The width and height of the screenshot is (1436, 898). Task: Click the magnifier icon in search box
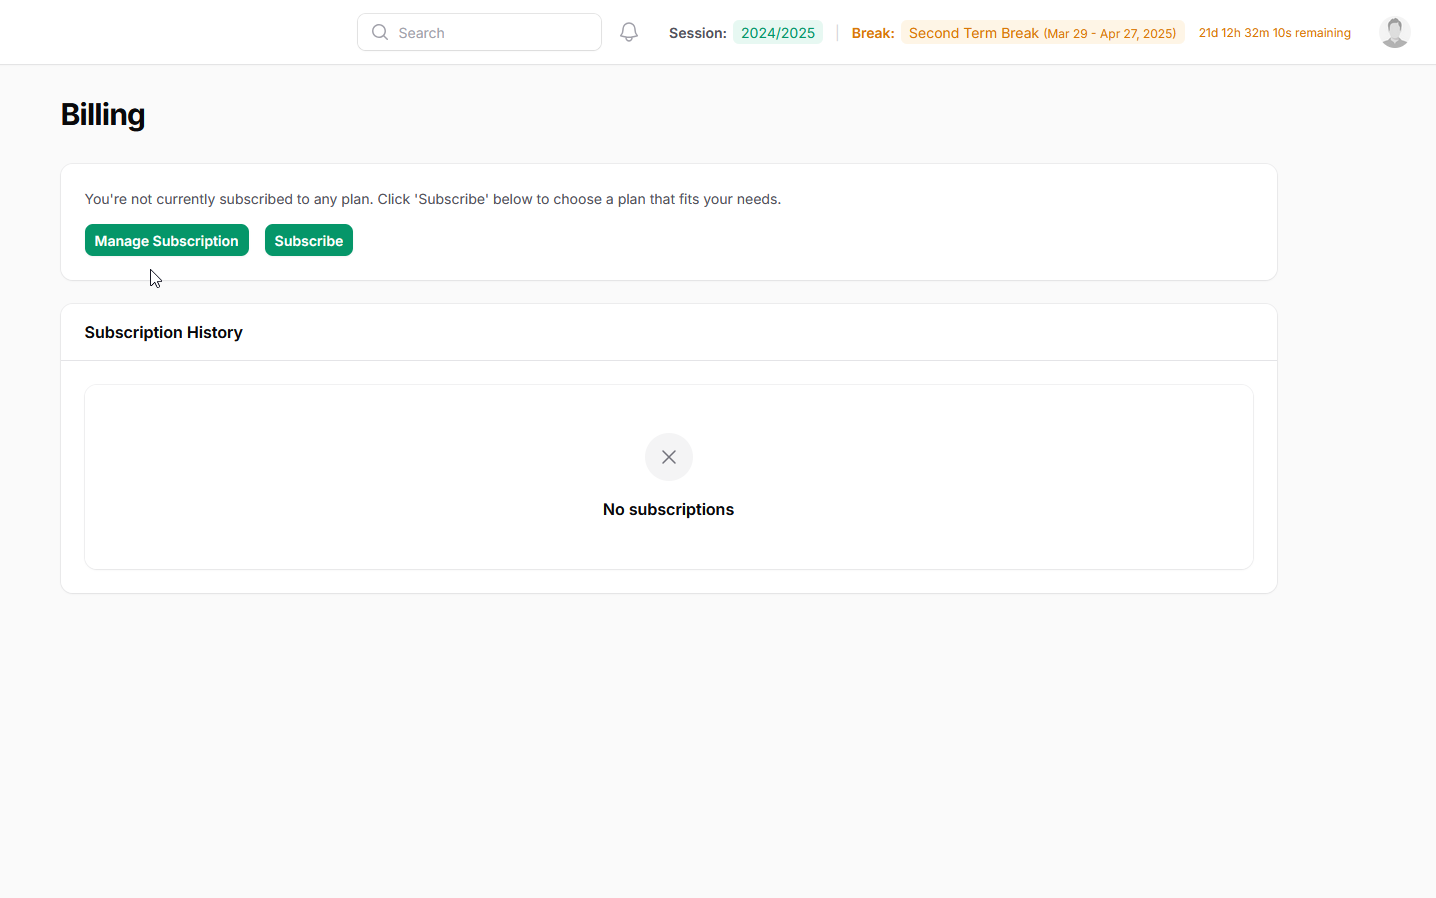(380, 32)
